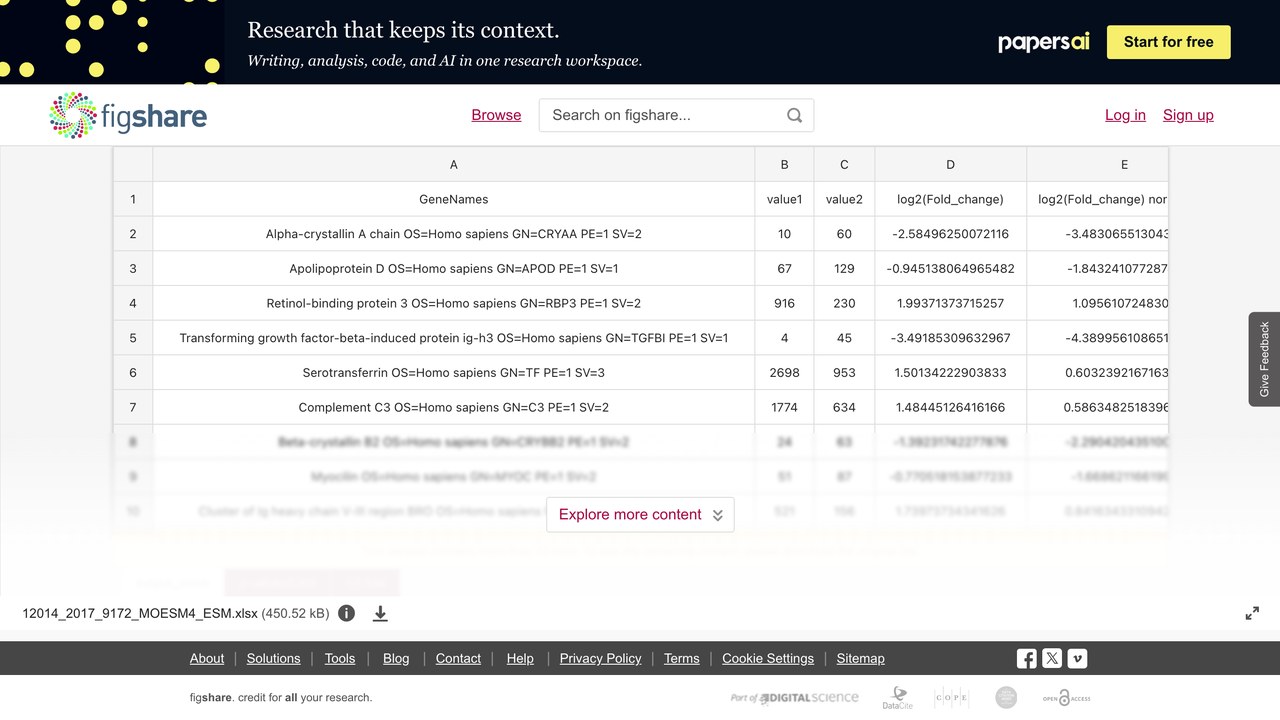1280x720 pixels.
Task: Click the Serotransferrin row cell
Action: (x=454, y=372)
